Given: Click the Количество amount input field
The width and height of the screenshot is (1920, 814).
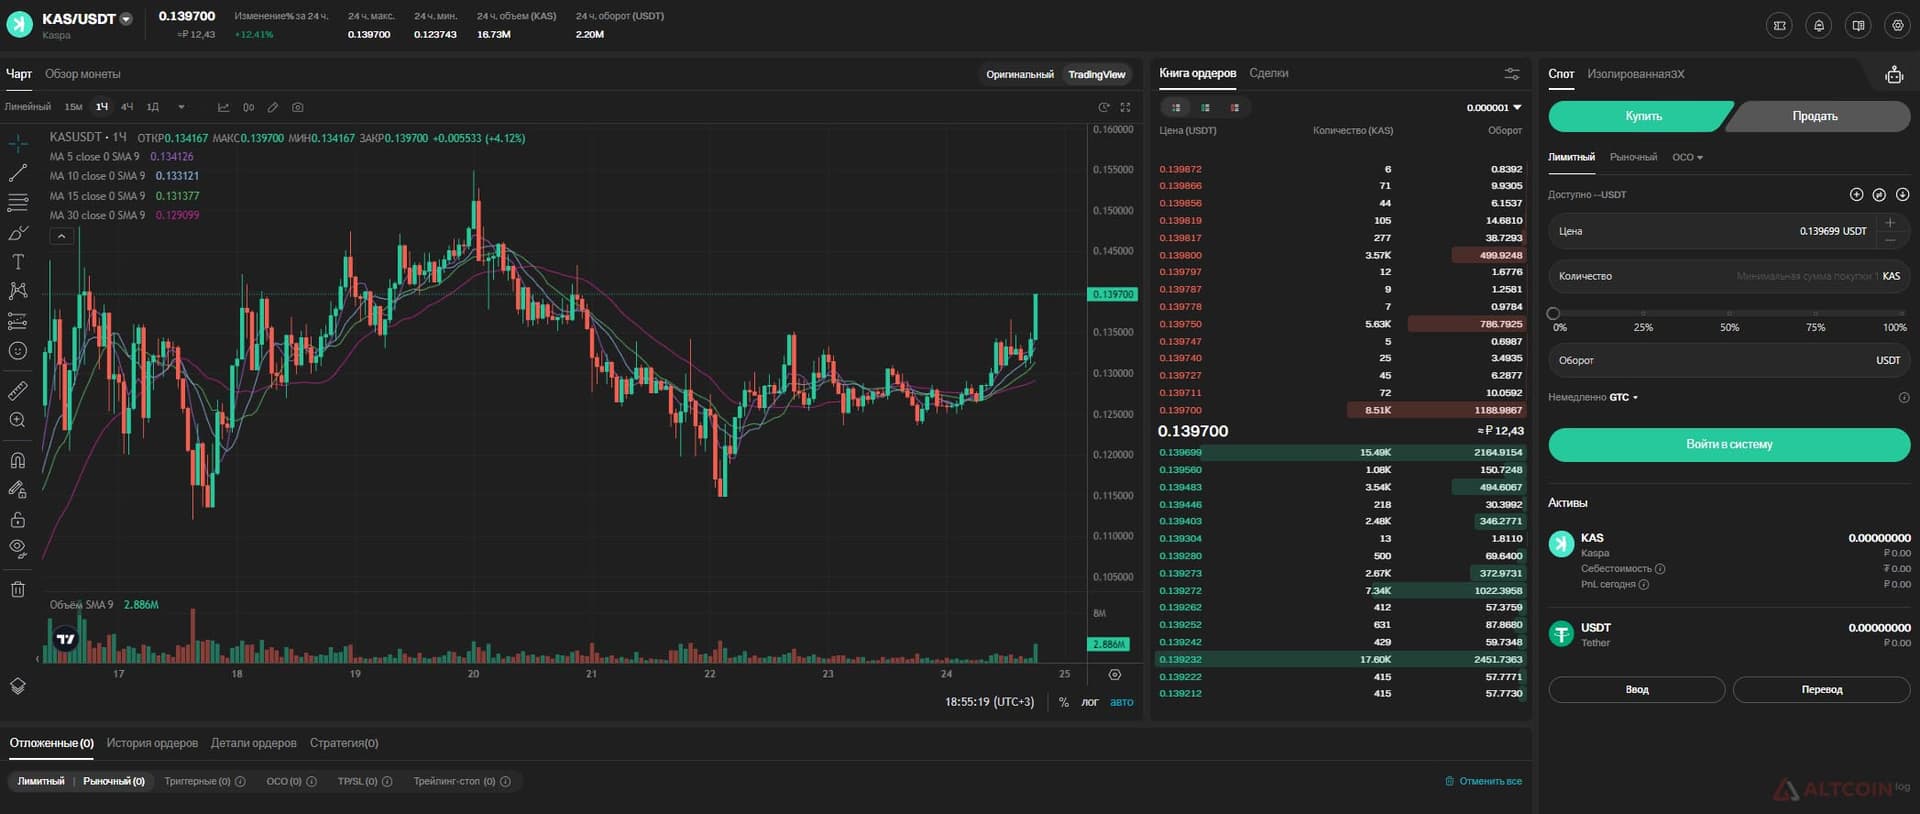Looking at the screenshot, I should tap(1729, 276).
